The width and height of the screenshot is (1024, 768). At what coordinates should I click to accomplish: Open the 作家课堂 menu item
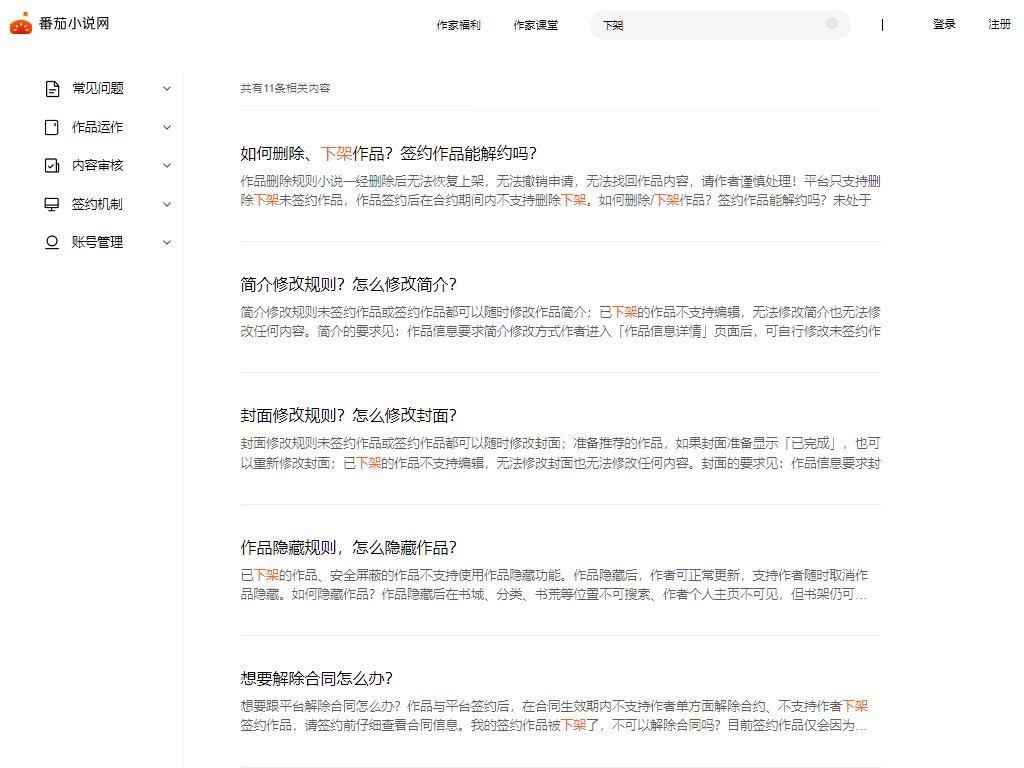pyautogui.click(x=535, y=25)
